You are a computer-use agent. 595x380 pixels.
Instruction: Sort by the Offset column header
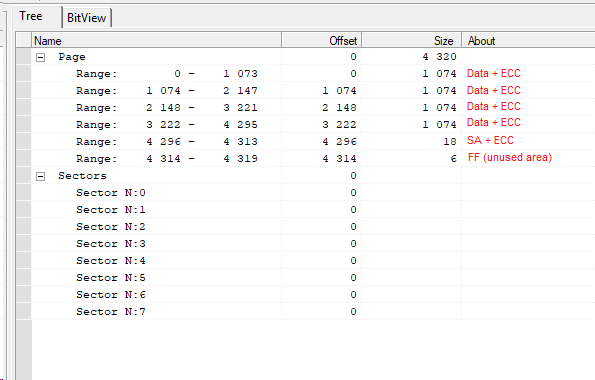click(x=321, y=40)
